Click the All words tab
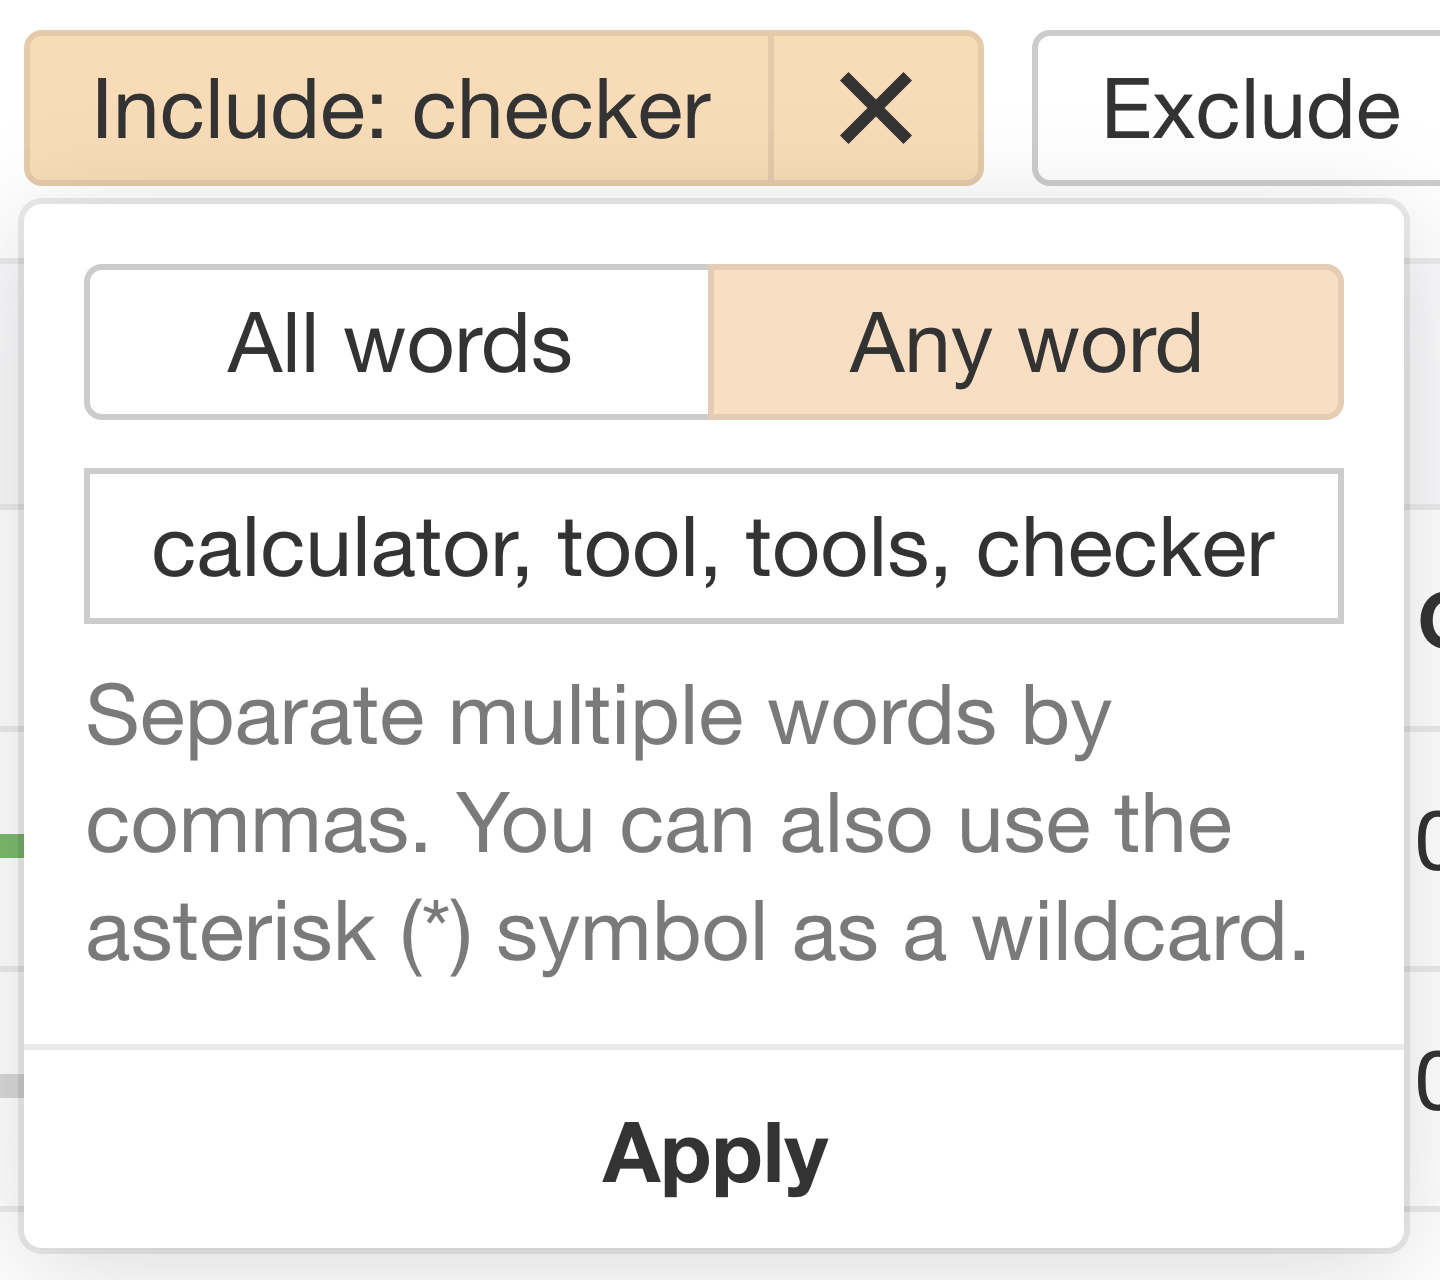Screen dimensions: 1440x1280 (x=399, y=343)
